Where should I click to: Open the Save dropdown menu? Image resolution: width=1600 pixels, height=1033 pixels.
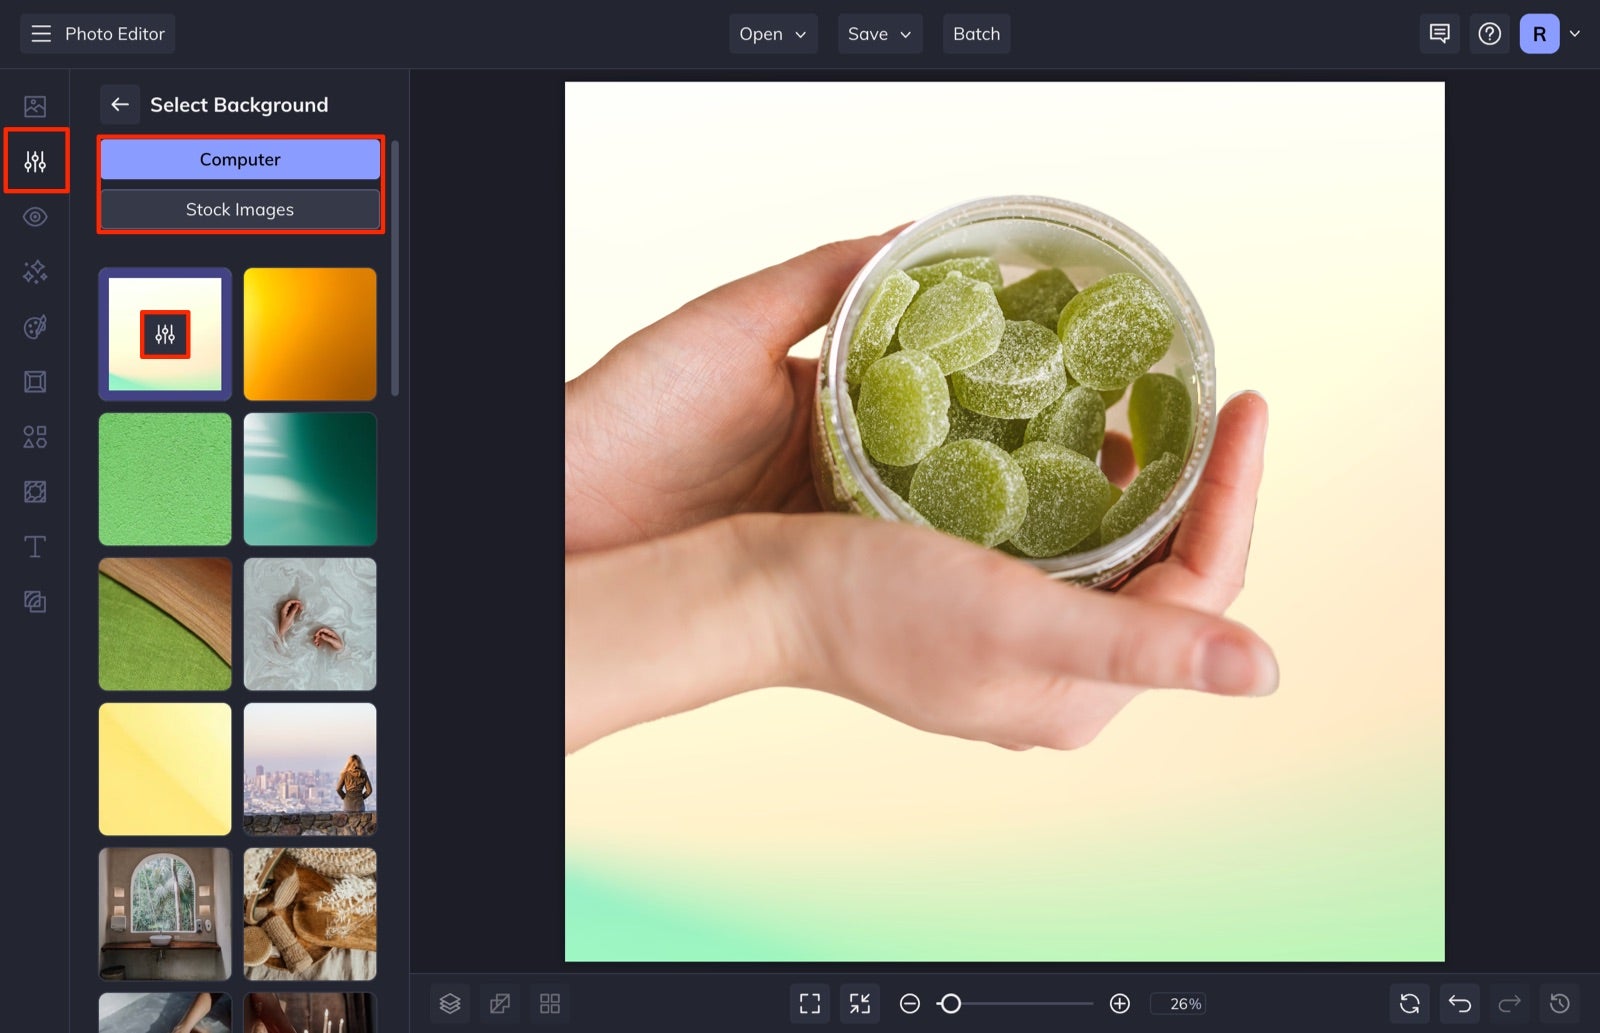pyautogui.click(x=878, y=33)
